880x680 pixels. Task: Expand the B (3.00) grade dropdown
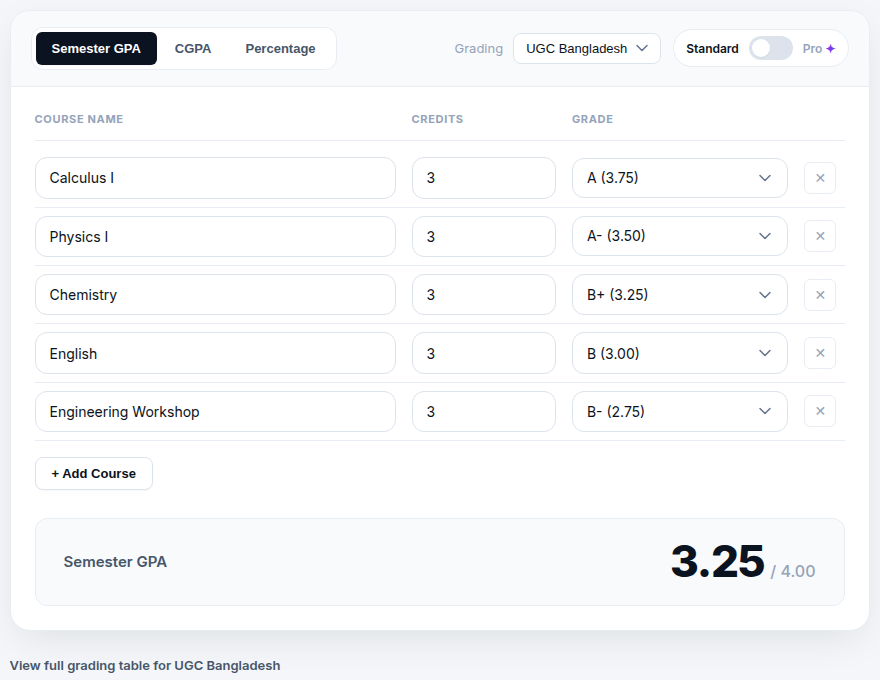680,353
